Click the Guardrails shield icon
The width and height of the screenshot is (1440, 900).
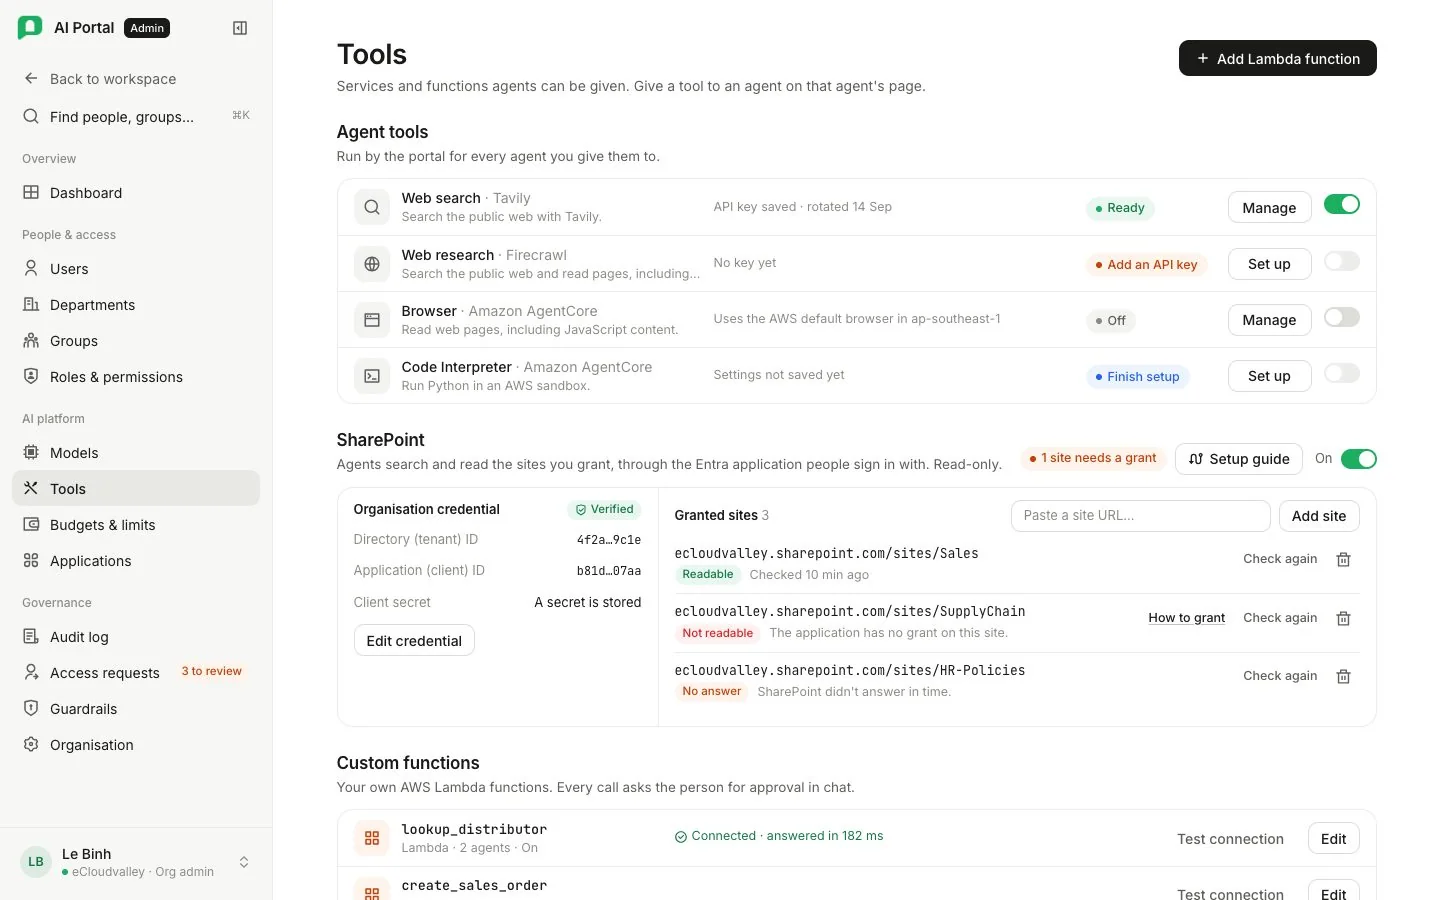point(31,708)
